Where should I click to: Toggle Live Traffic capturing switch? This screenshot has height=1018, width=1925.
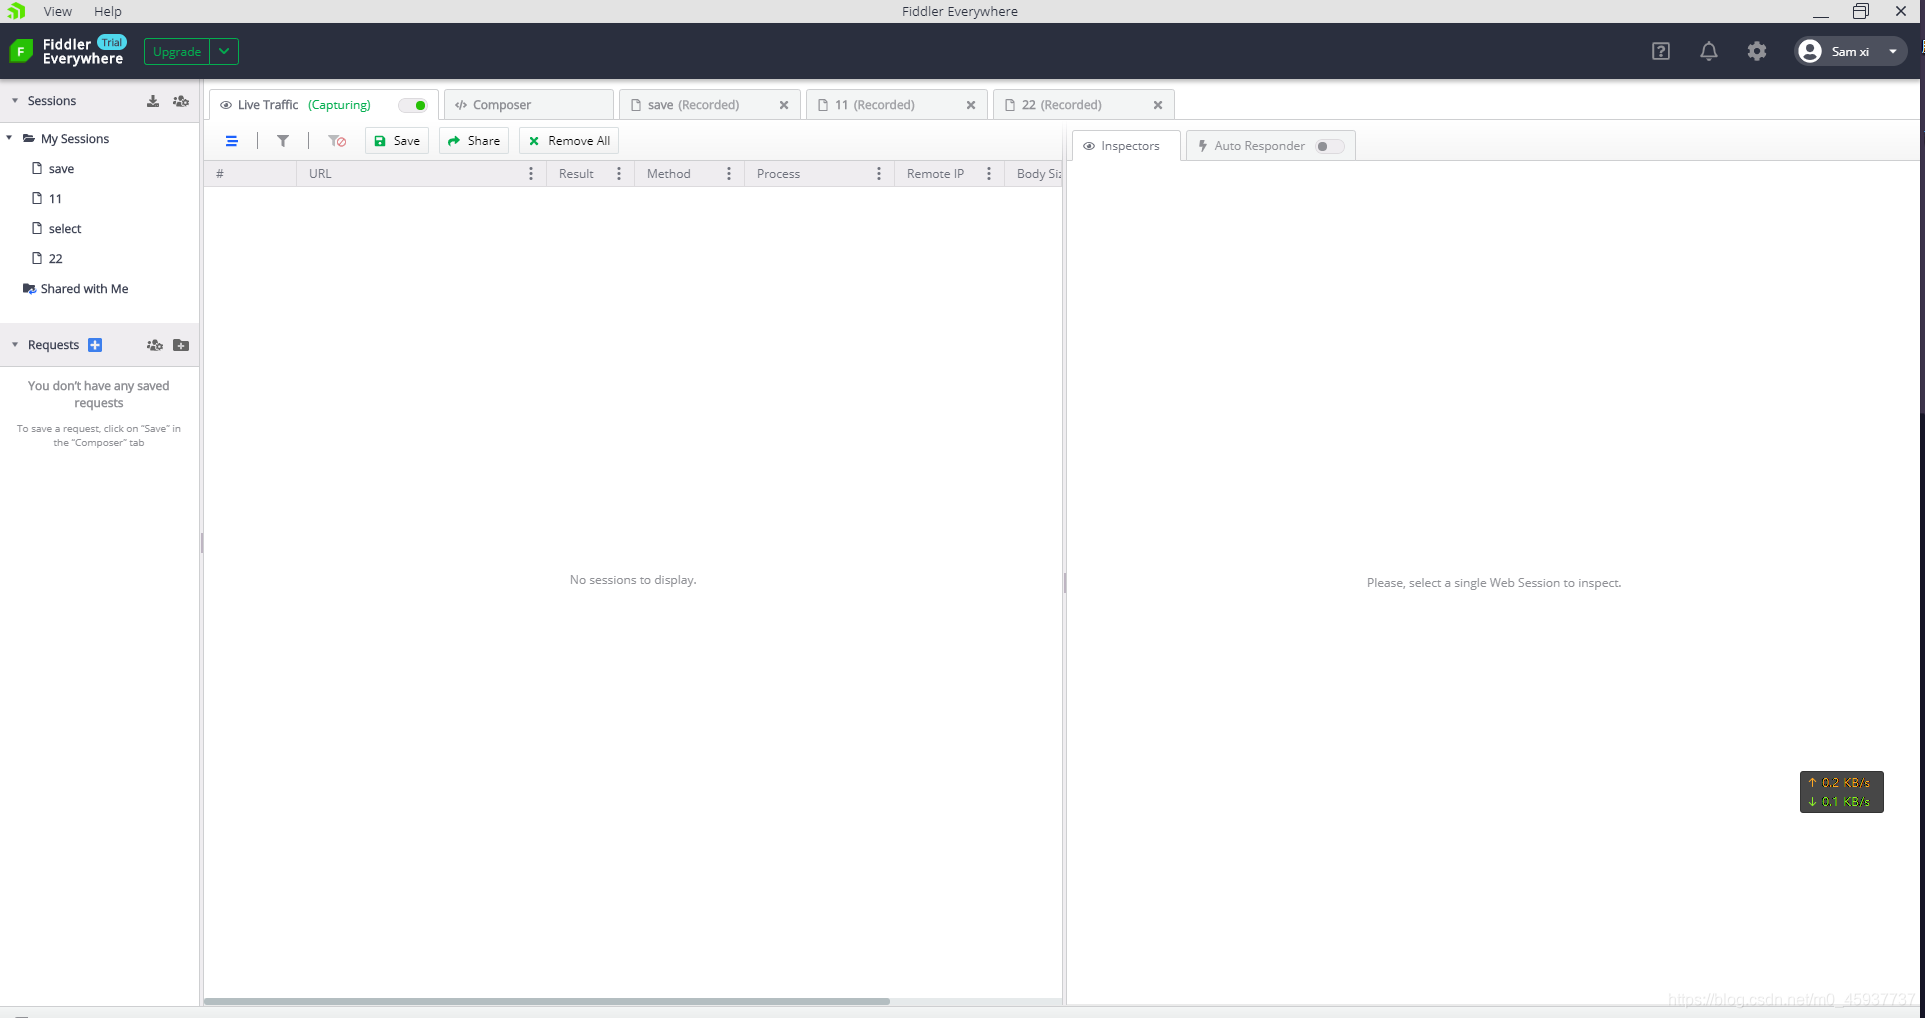click(413, 105)
